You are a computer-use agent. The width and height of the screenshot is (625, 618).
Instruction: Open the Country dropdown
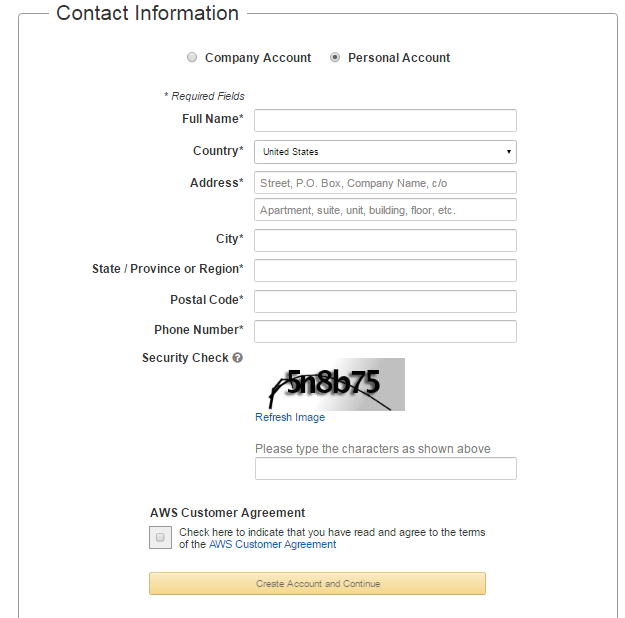(385, 152)
